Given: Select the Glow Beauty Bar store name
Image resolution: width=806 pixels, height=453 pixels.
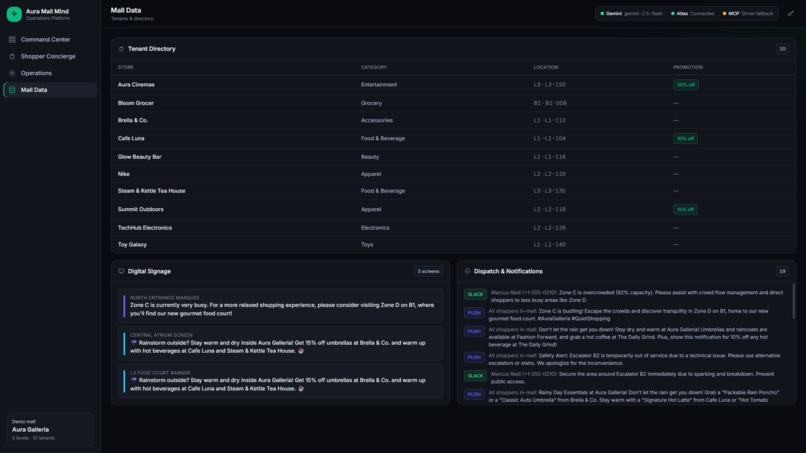Looking at the screenshot, I should coord(139,157).
